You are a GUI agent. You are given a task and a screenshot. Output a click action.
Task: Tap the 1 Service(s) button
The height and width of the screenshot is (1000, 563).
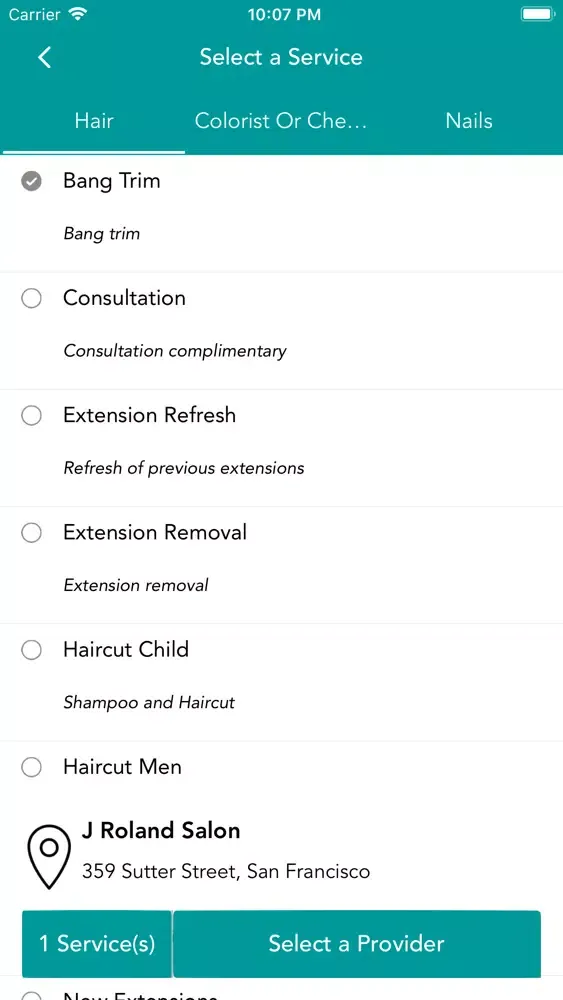click(97, 944)
